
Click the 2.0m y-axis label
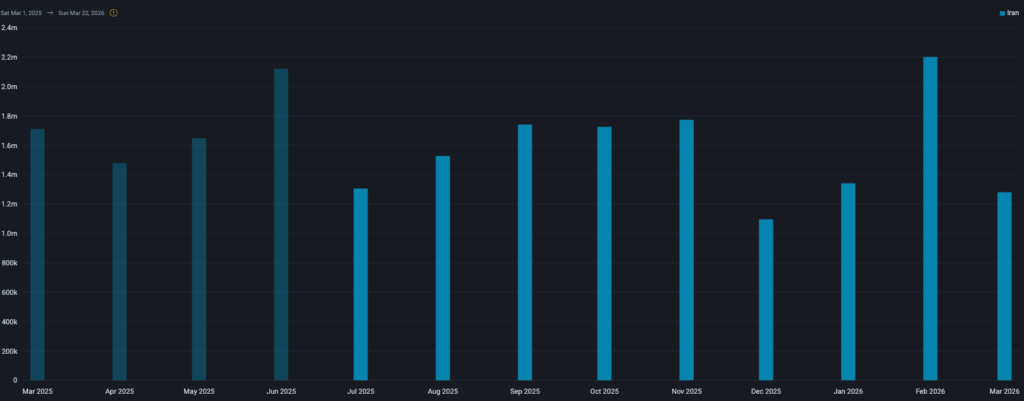(9, 87)
